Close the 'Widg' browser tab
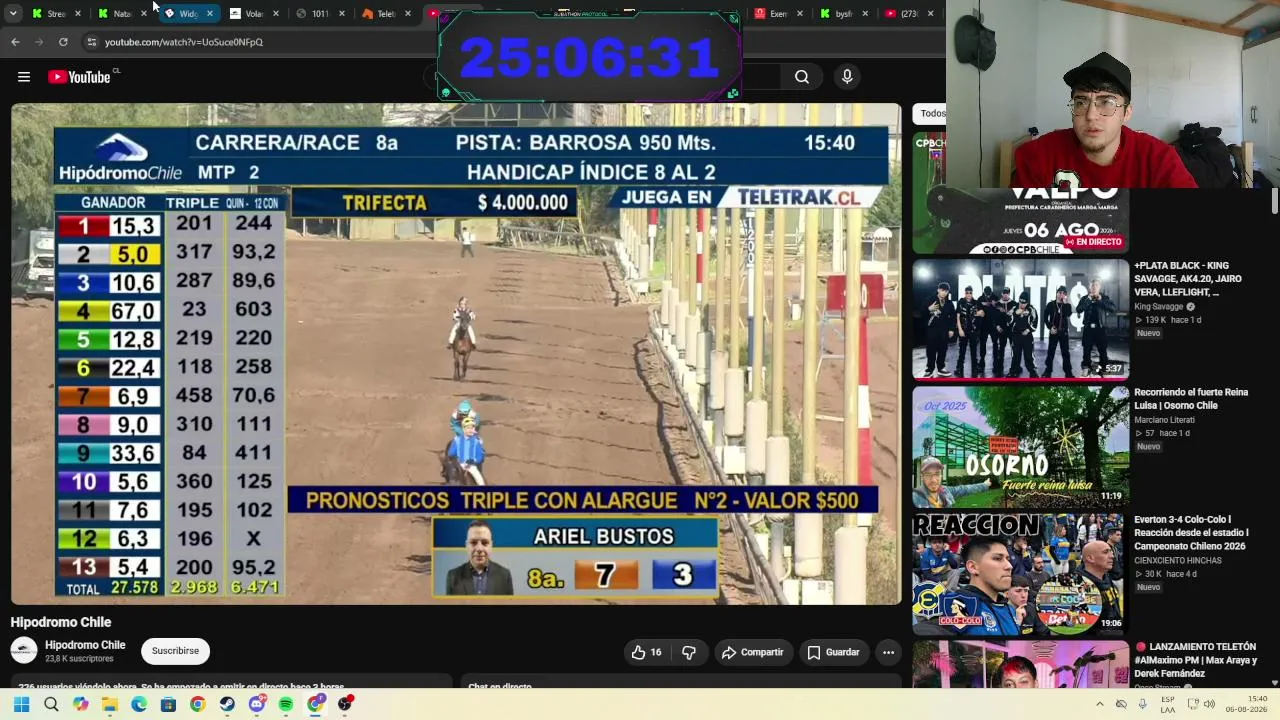This screenshot has height=720, width=1280. (210, 14)
